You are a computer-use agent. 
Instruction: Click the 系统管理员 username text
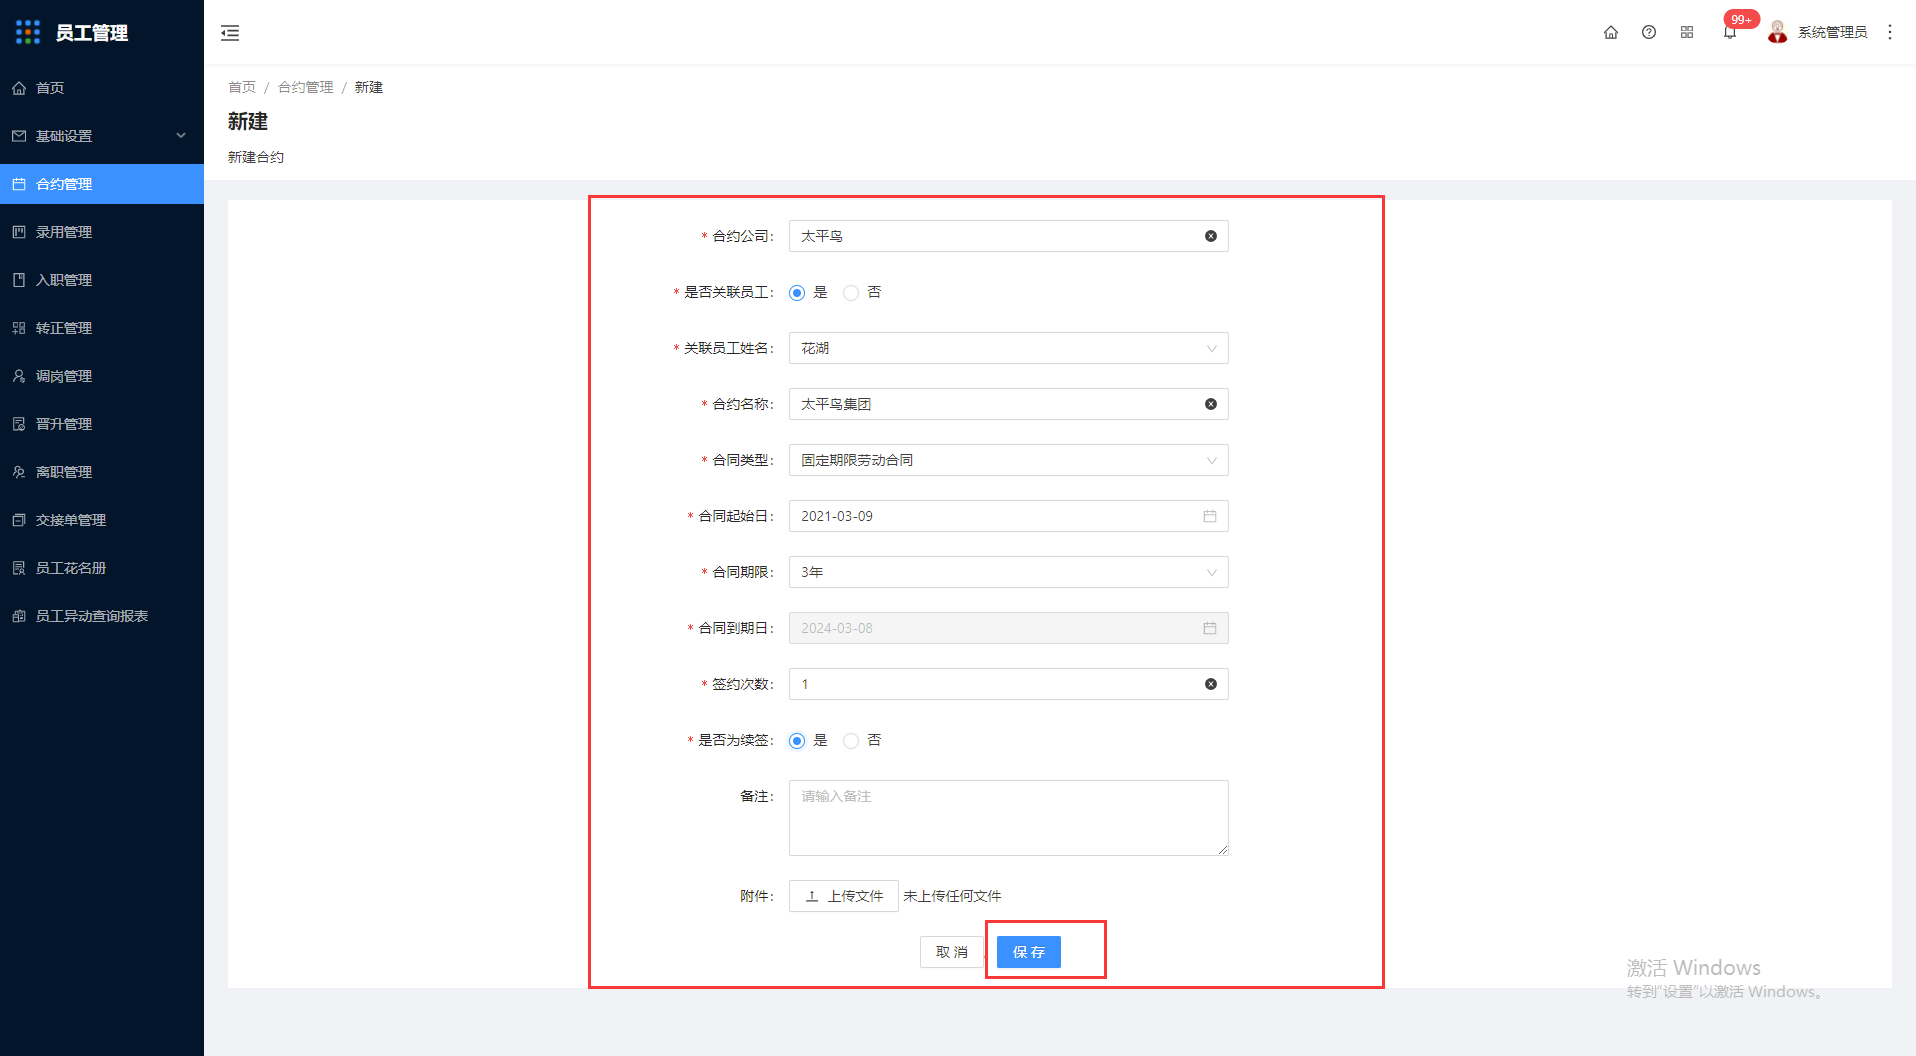pyautogui.click(x=1832, y=32)
